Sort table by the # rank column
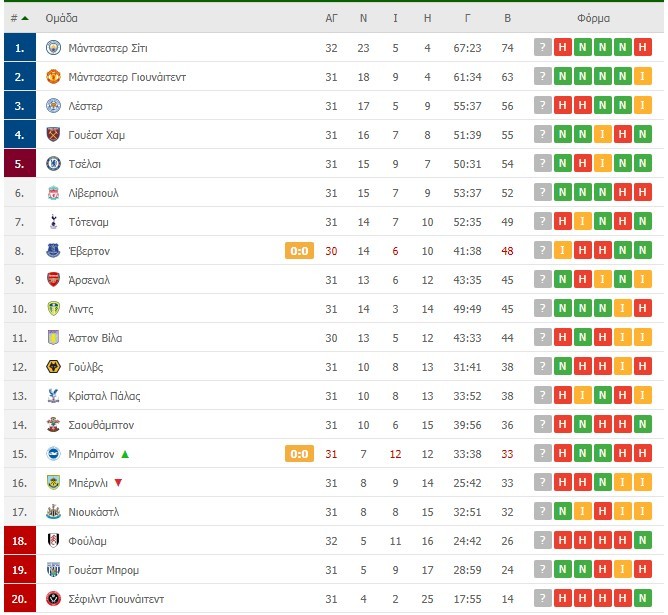 point(19,18)
